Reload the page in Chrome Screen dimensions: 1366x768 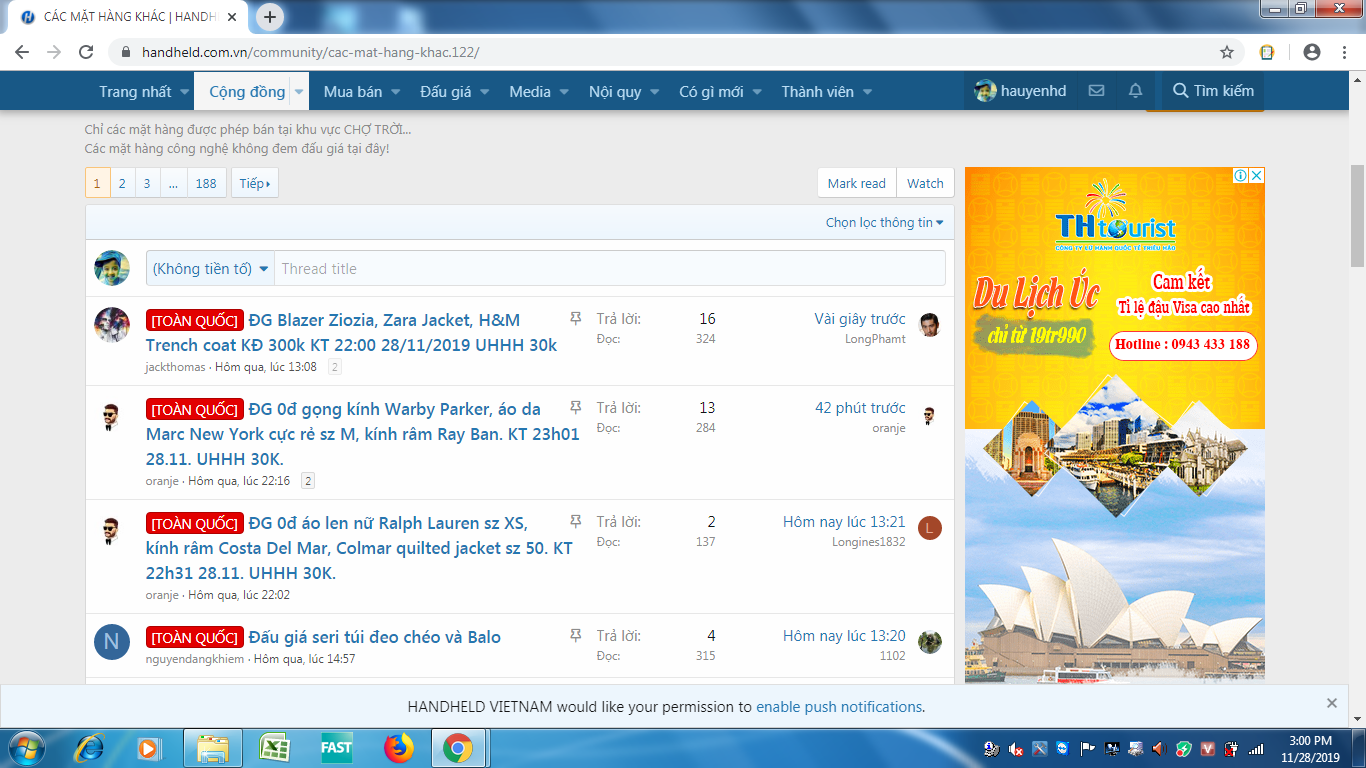[86, 52]
